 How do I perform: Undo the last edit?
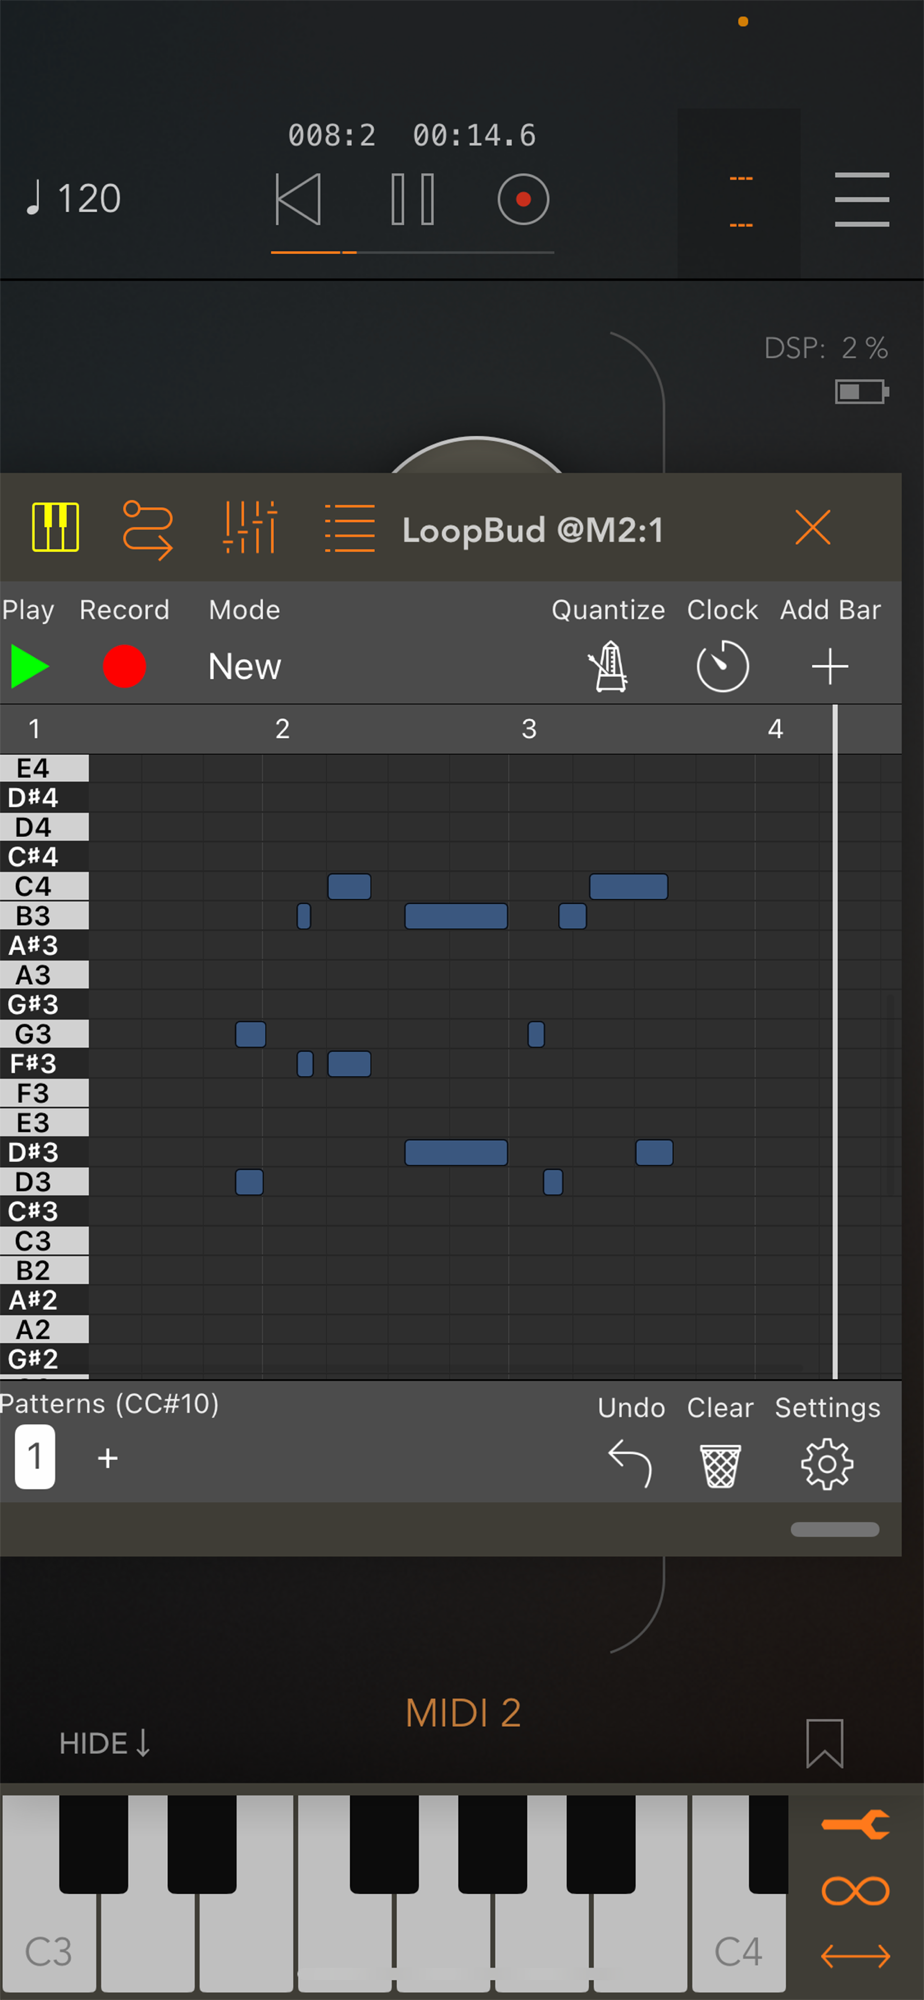tap(630, 1465)
